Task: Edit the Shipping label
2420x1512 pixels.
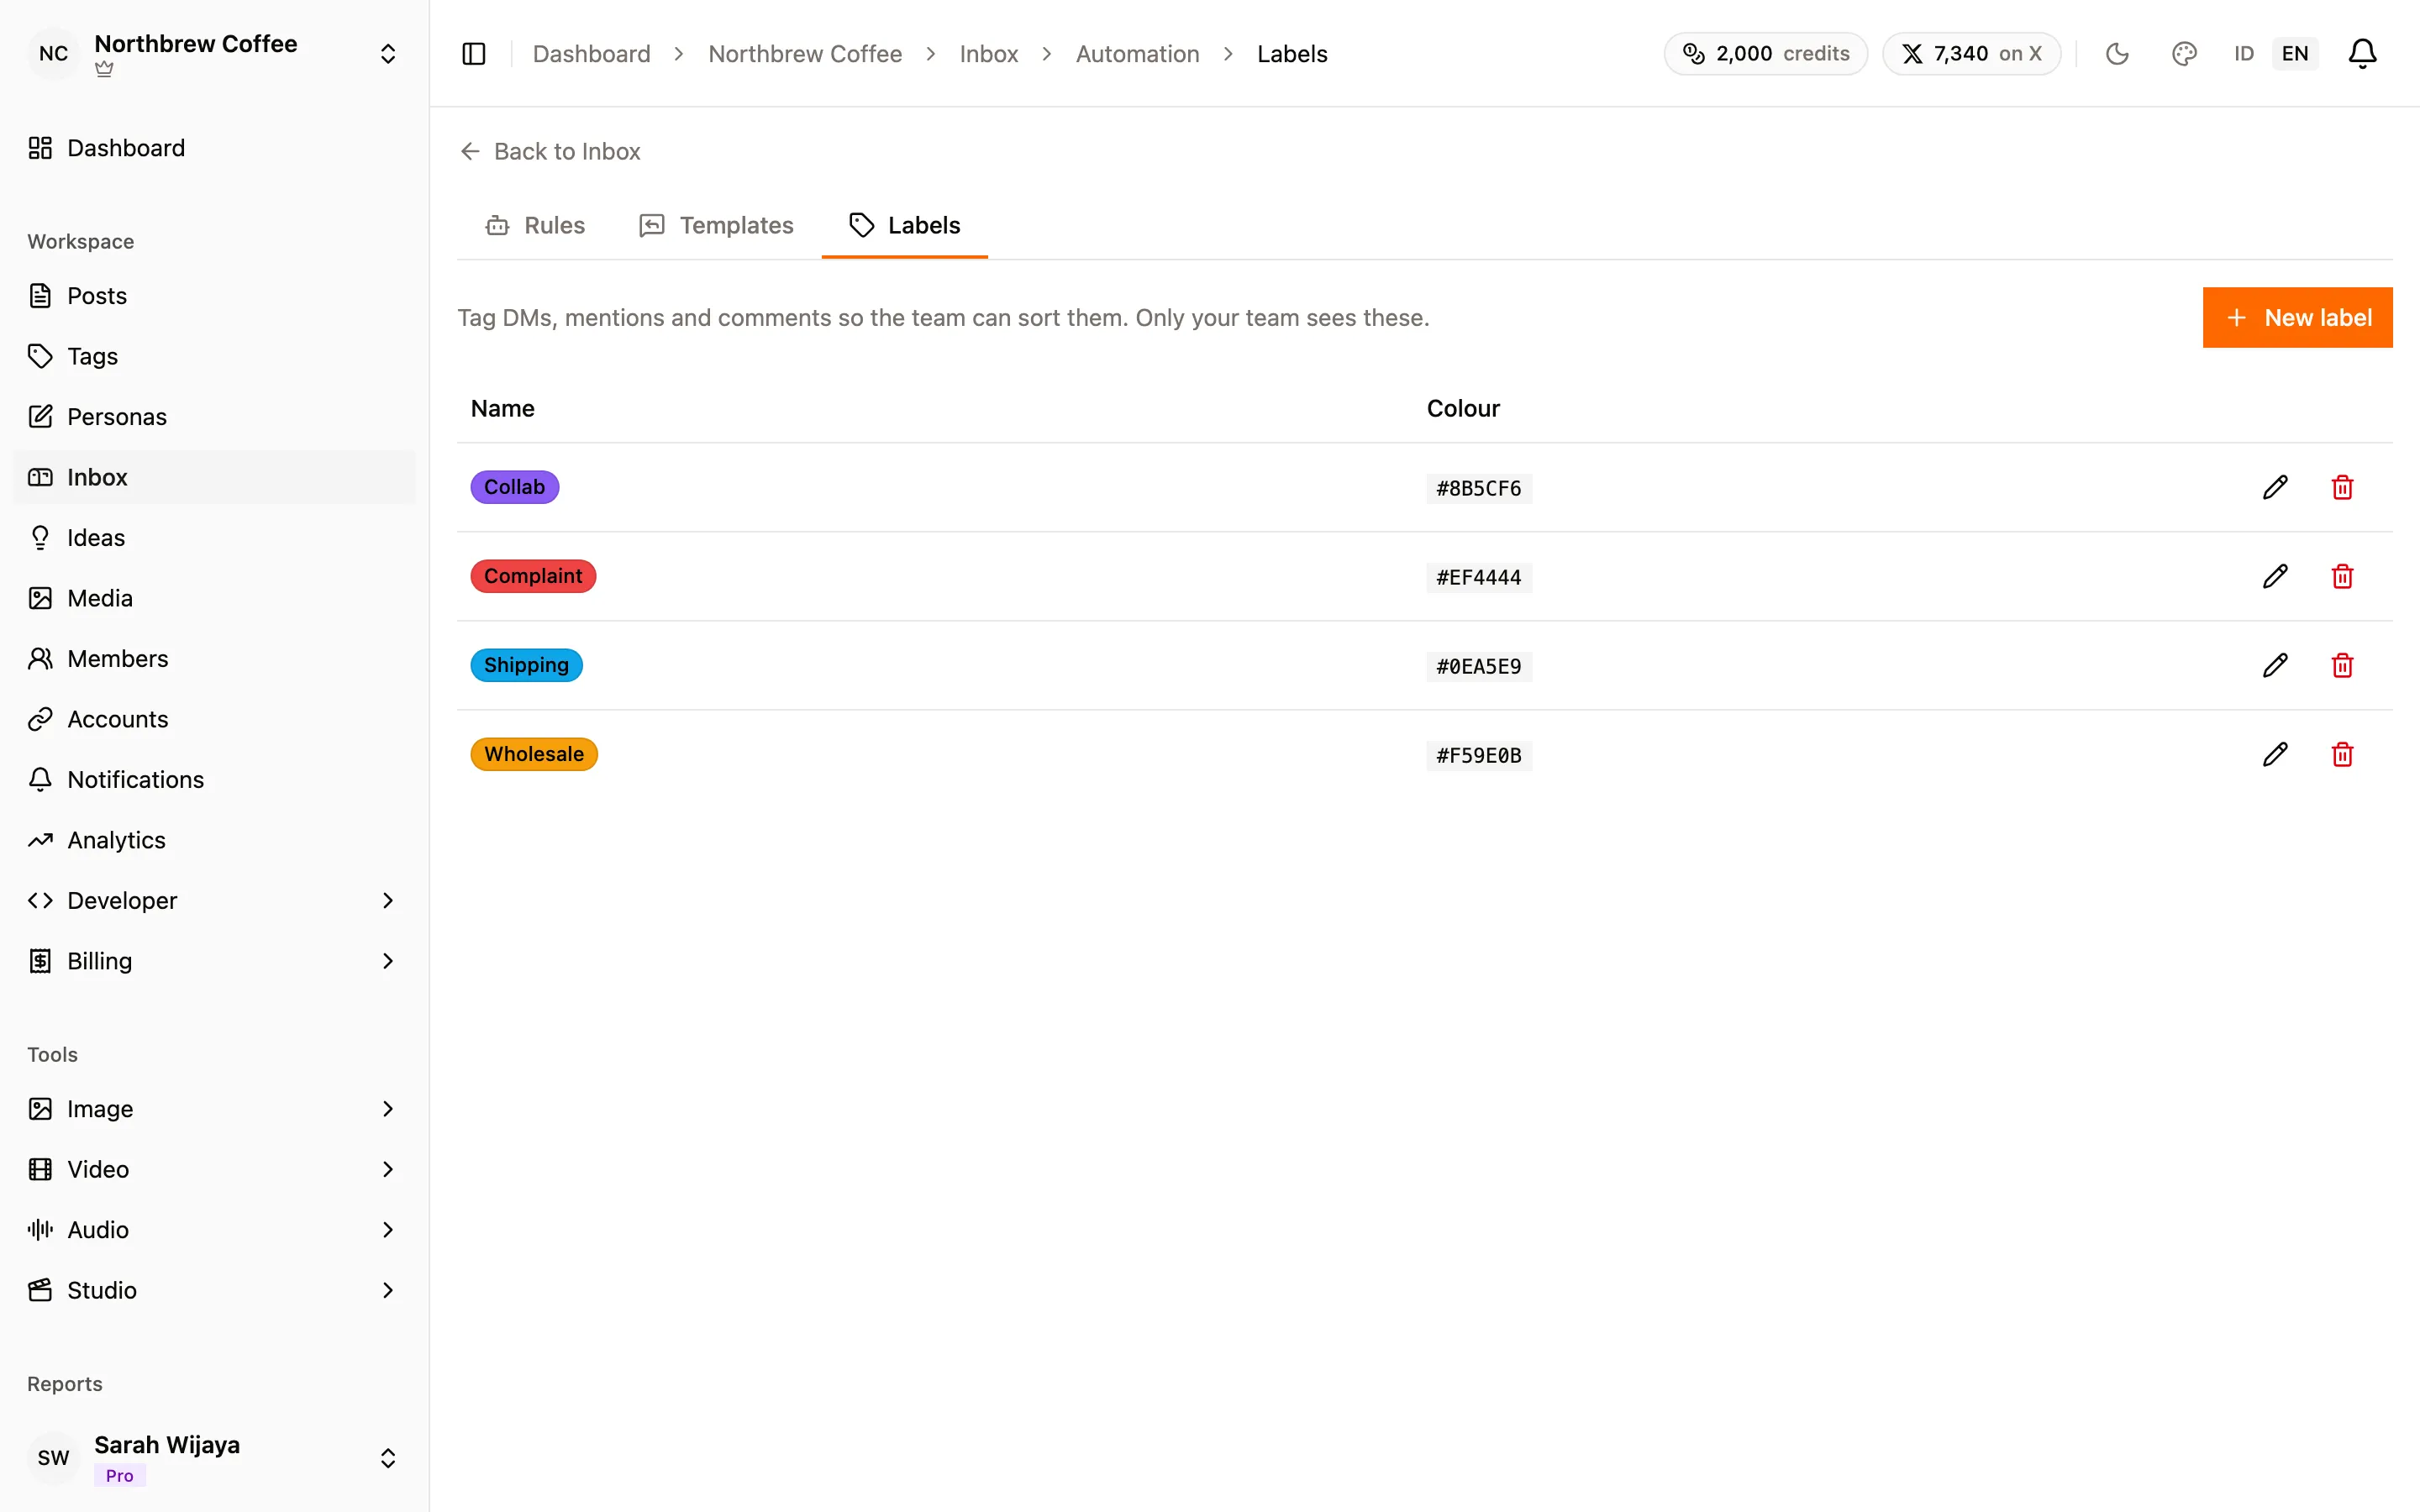Action: (x=2275, y=665)
